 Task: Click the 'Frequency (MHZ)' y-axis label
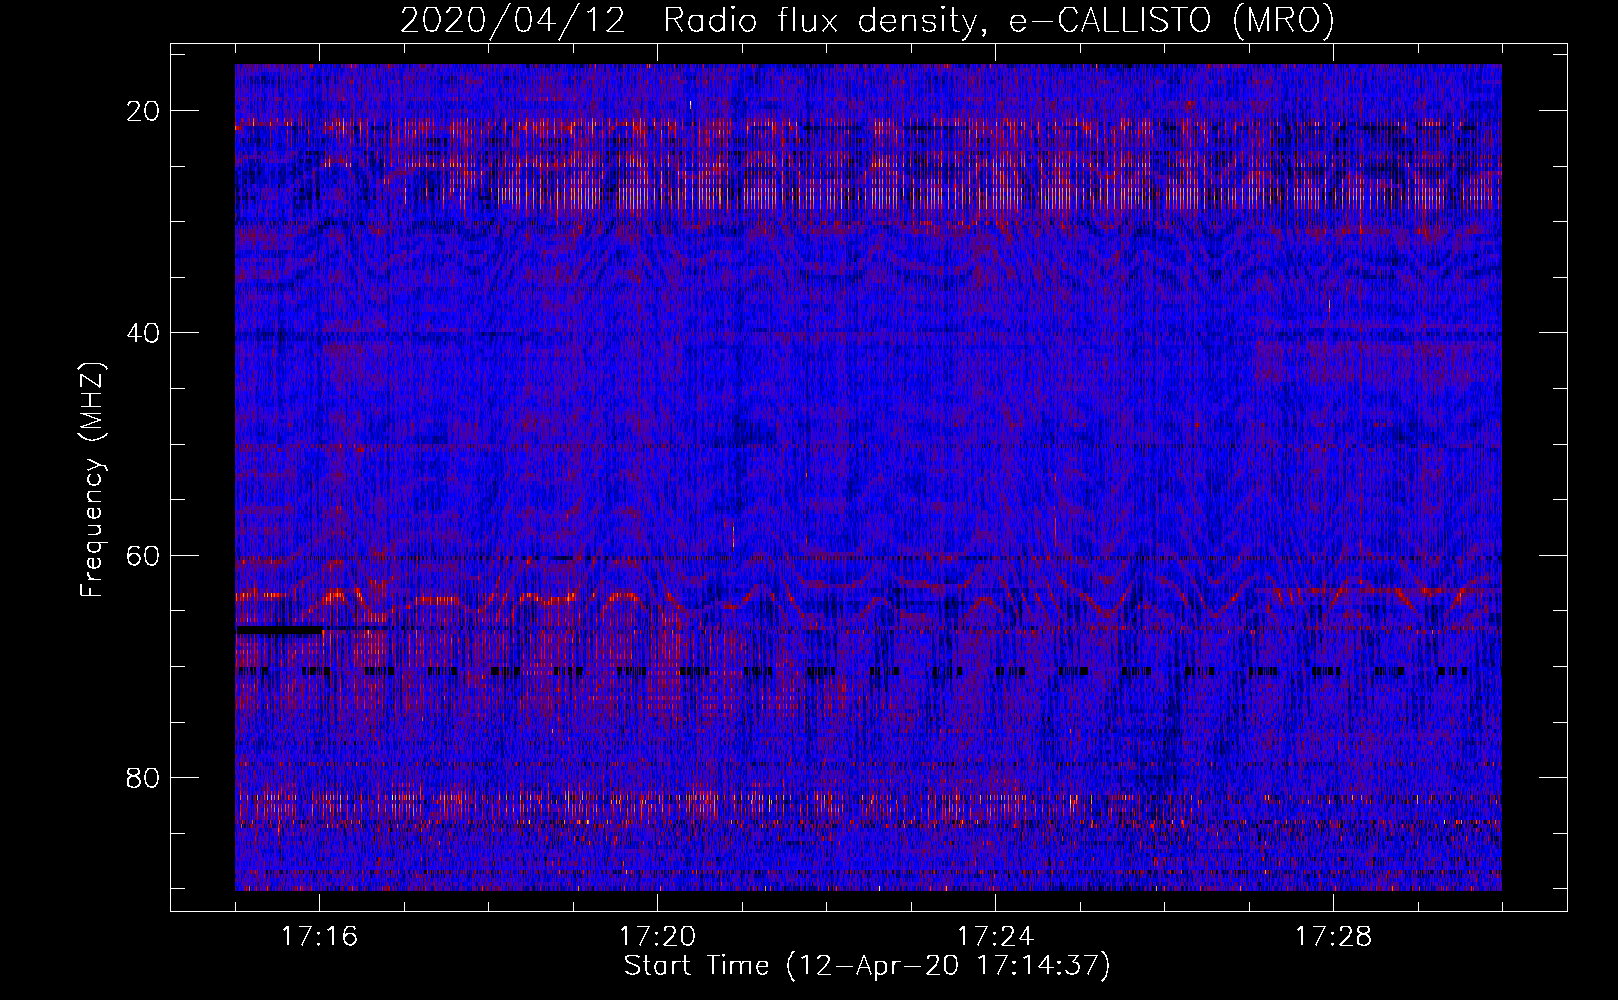coord(92,480)
